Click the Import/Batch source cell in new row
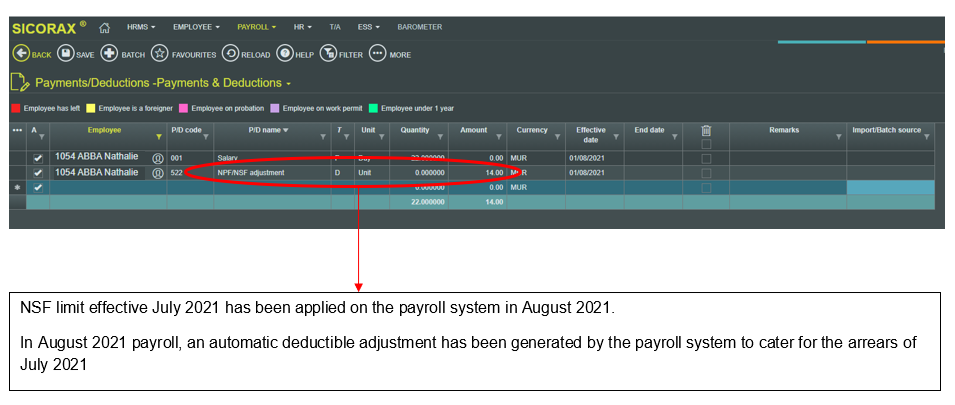 [890, 187]
